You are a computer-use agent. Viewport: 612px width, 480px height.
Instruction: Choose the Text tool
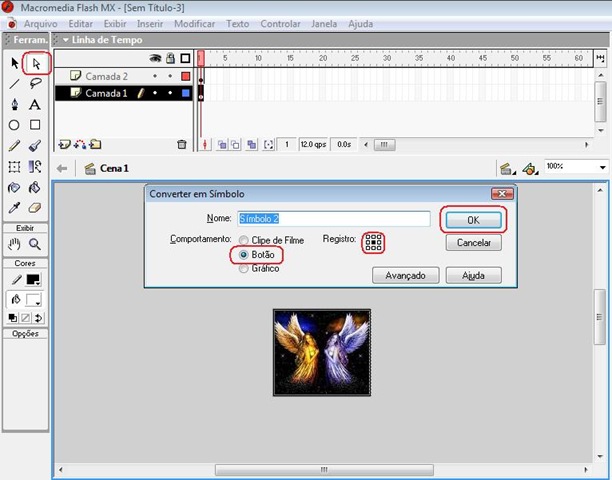pos(35,104)
